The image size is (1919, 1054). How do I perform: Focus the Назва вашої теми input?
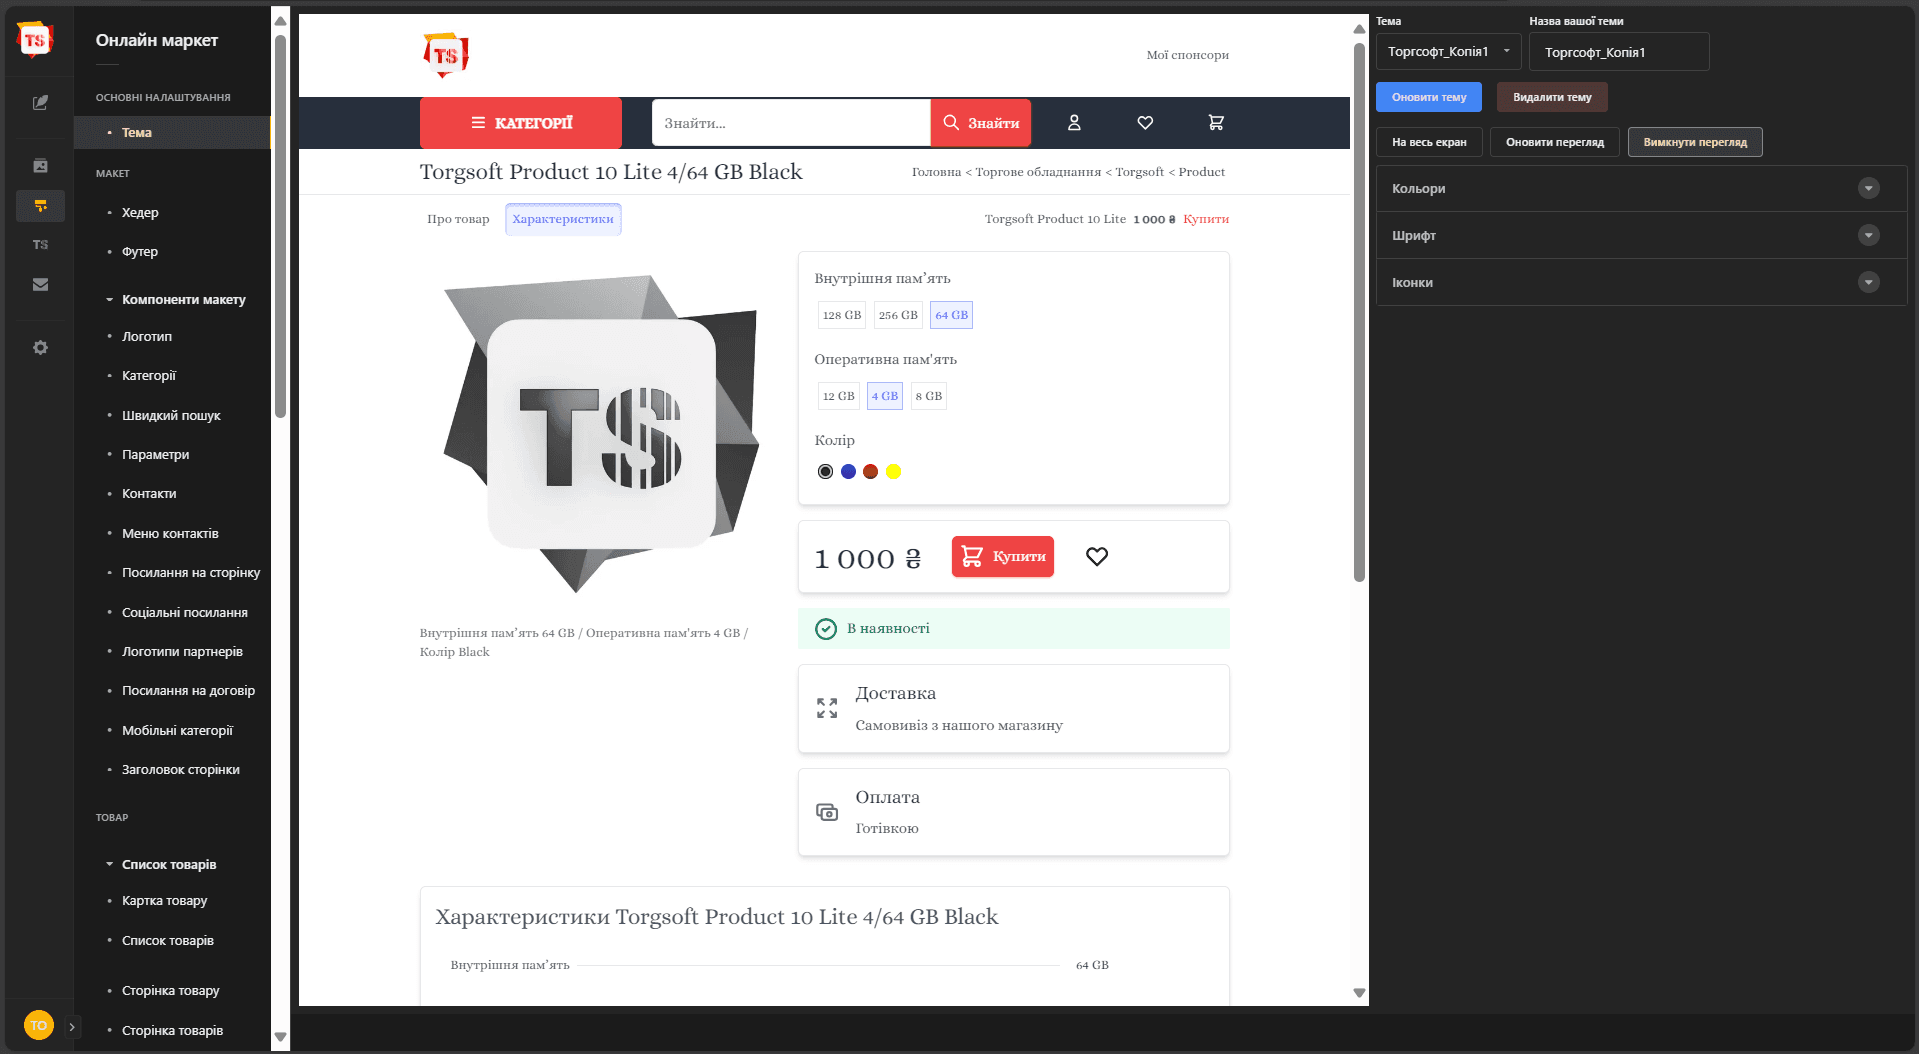coord(1619,52)
